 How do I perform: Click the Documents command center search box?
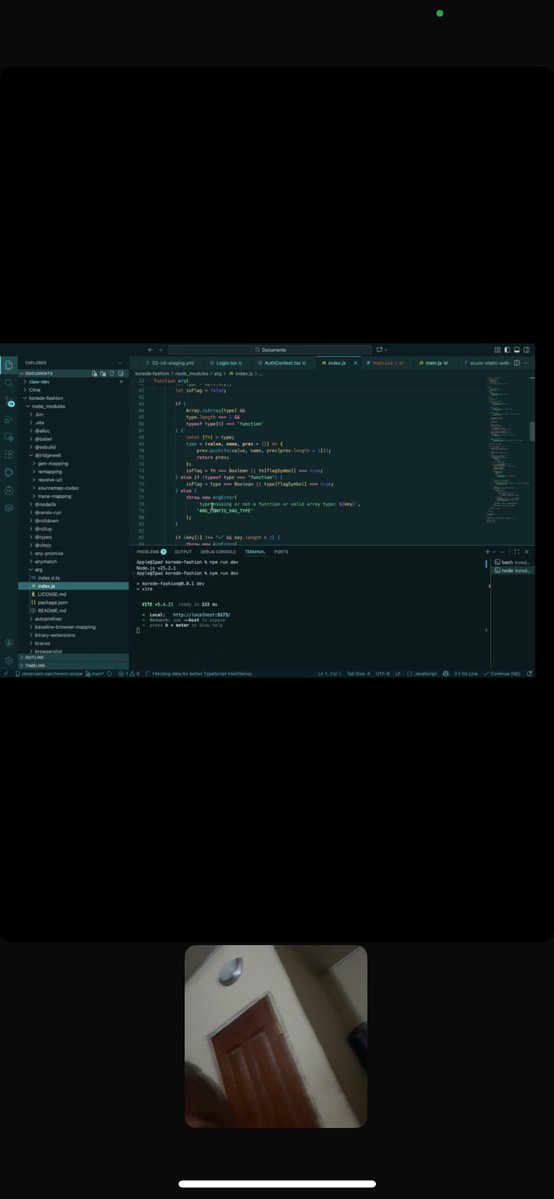point(270,349)
